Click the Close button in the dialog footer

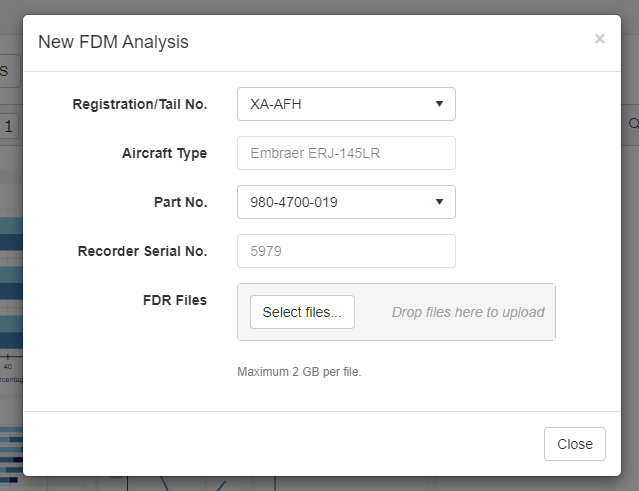coord(574,444)
